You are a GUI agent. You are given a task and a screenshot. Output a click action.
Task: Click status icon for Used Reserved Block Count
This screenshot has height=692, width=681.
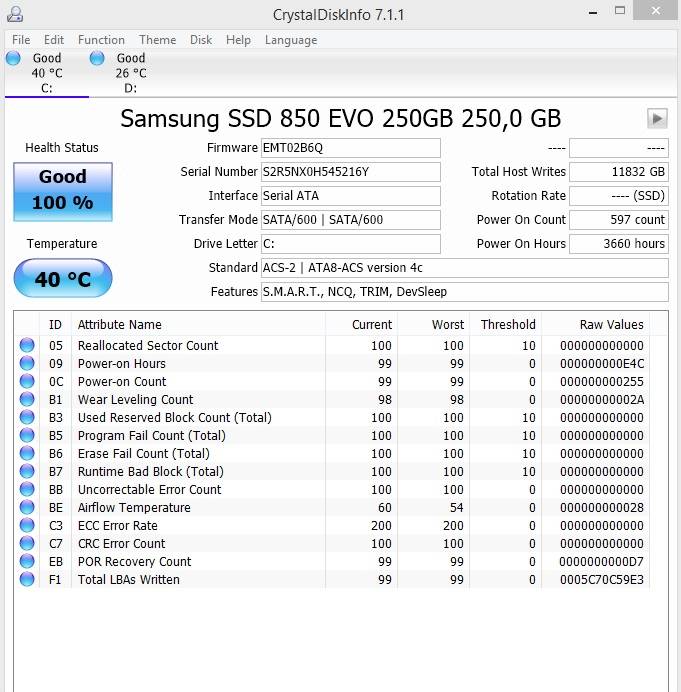point(27,417)
